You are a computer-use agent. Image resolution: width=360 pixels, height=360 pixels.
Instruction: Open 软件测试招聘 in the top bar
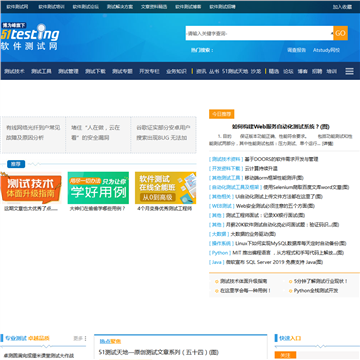pyautogui.click(x=222, y=7)
